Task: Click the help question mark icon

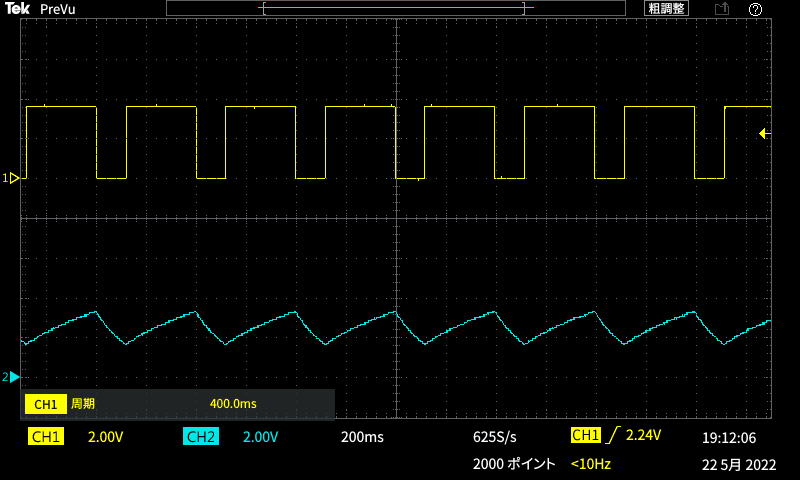Action: 755,9
